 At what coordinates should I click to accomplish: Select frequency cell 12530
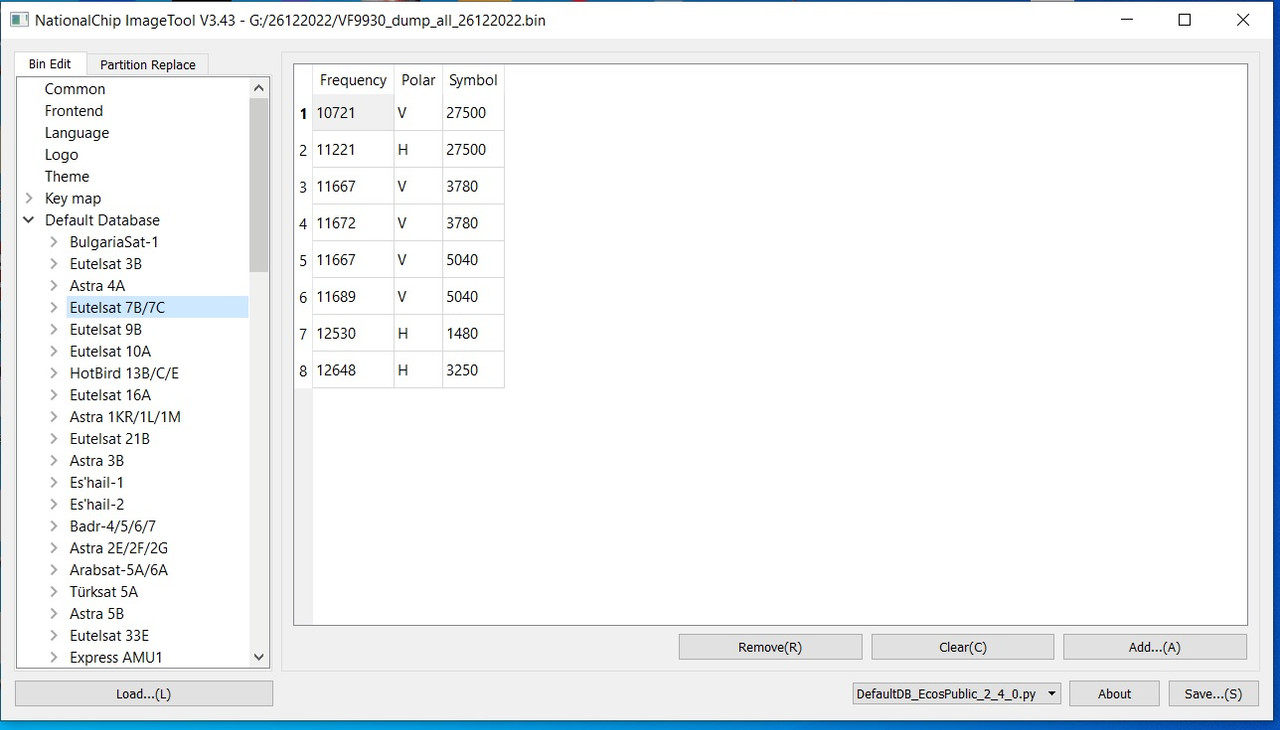click(x=353, y=334)
